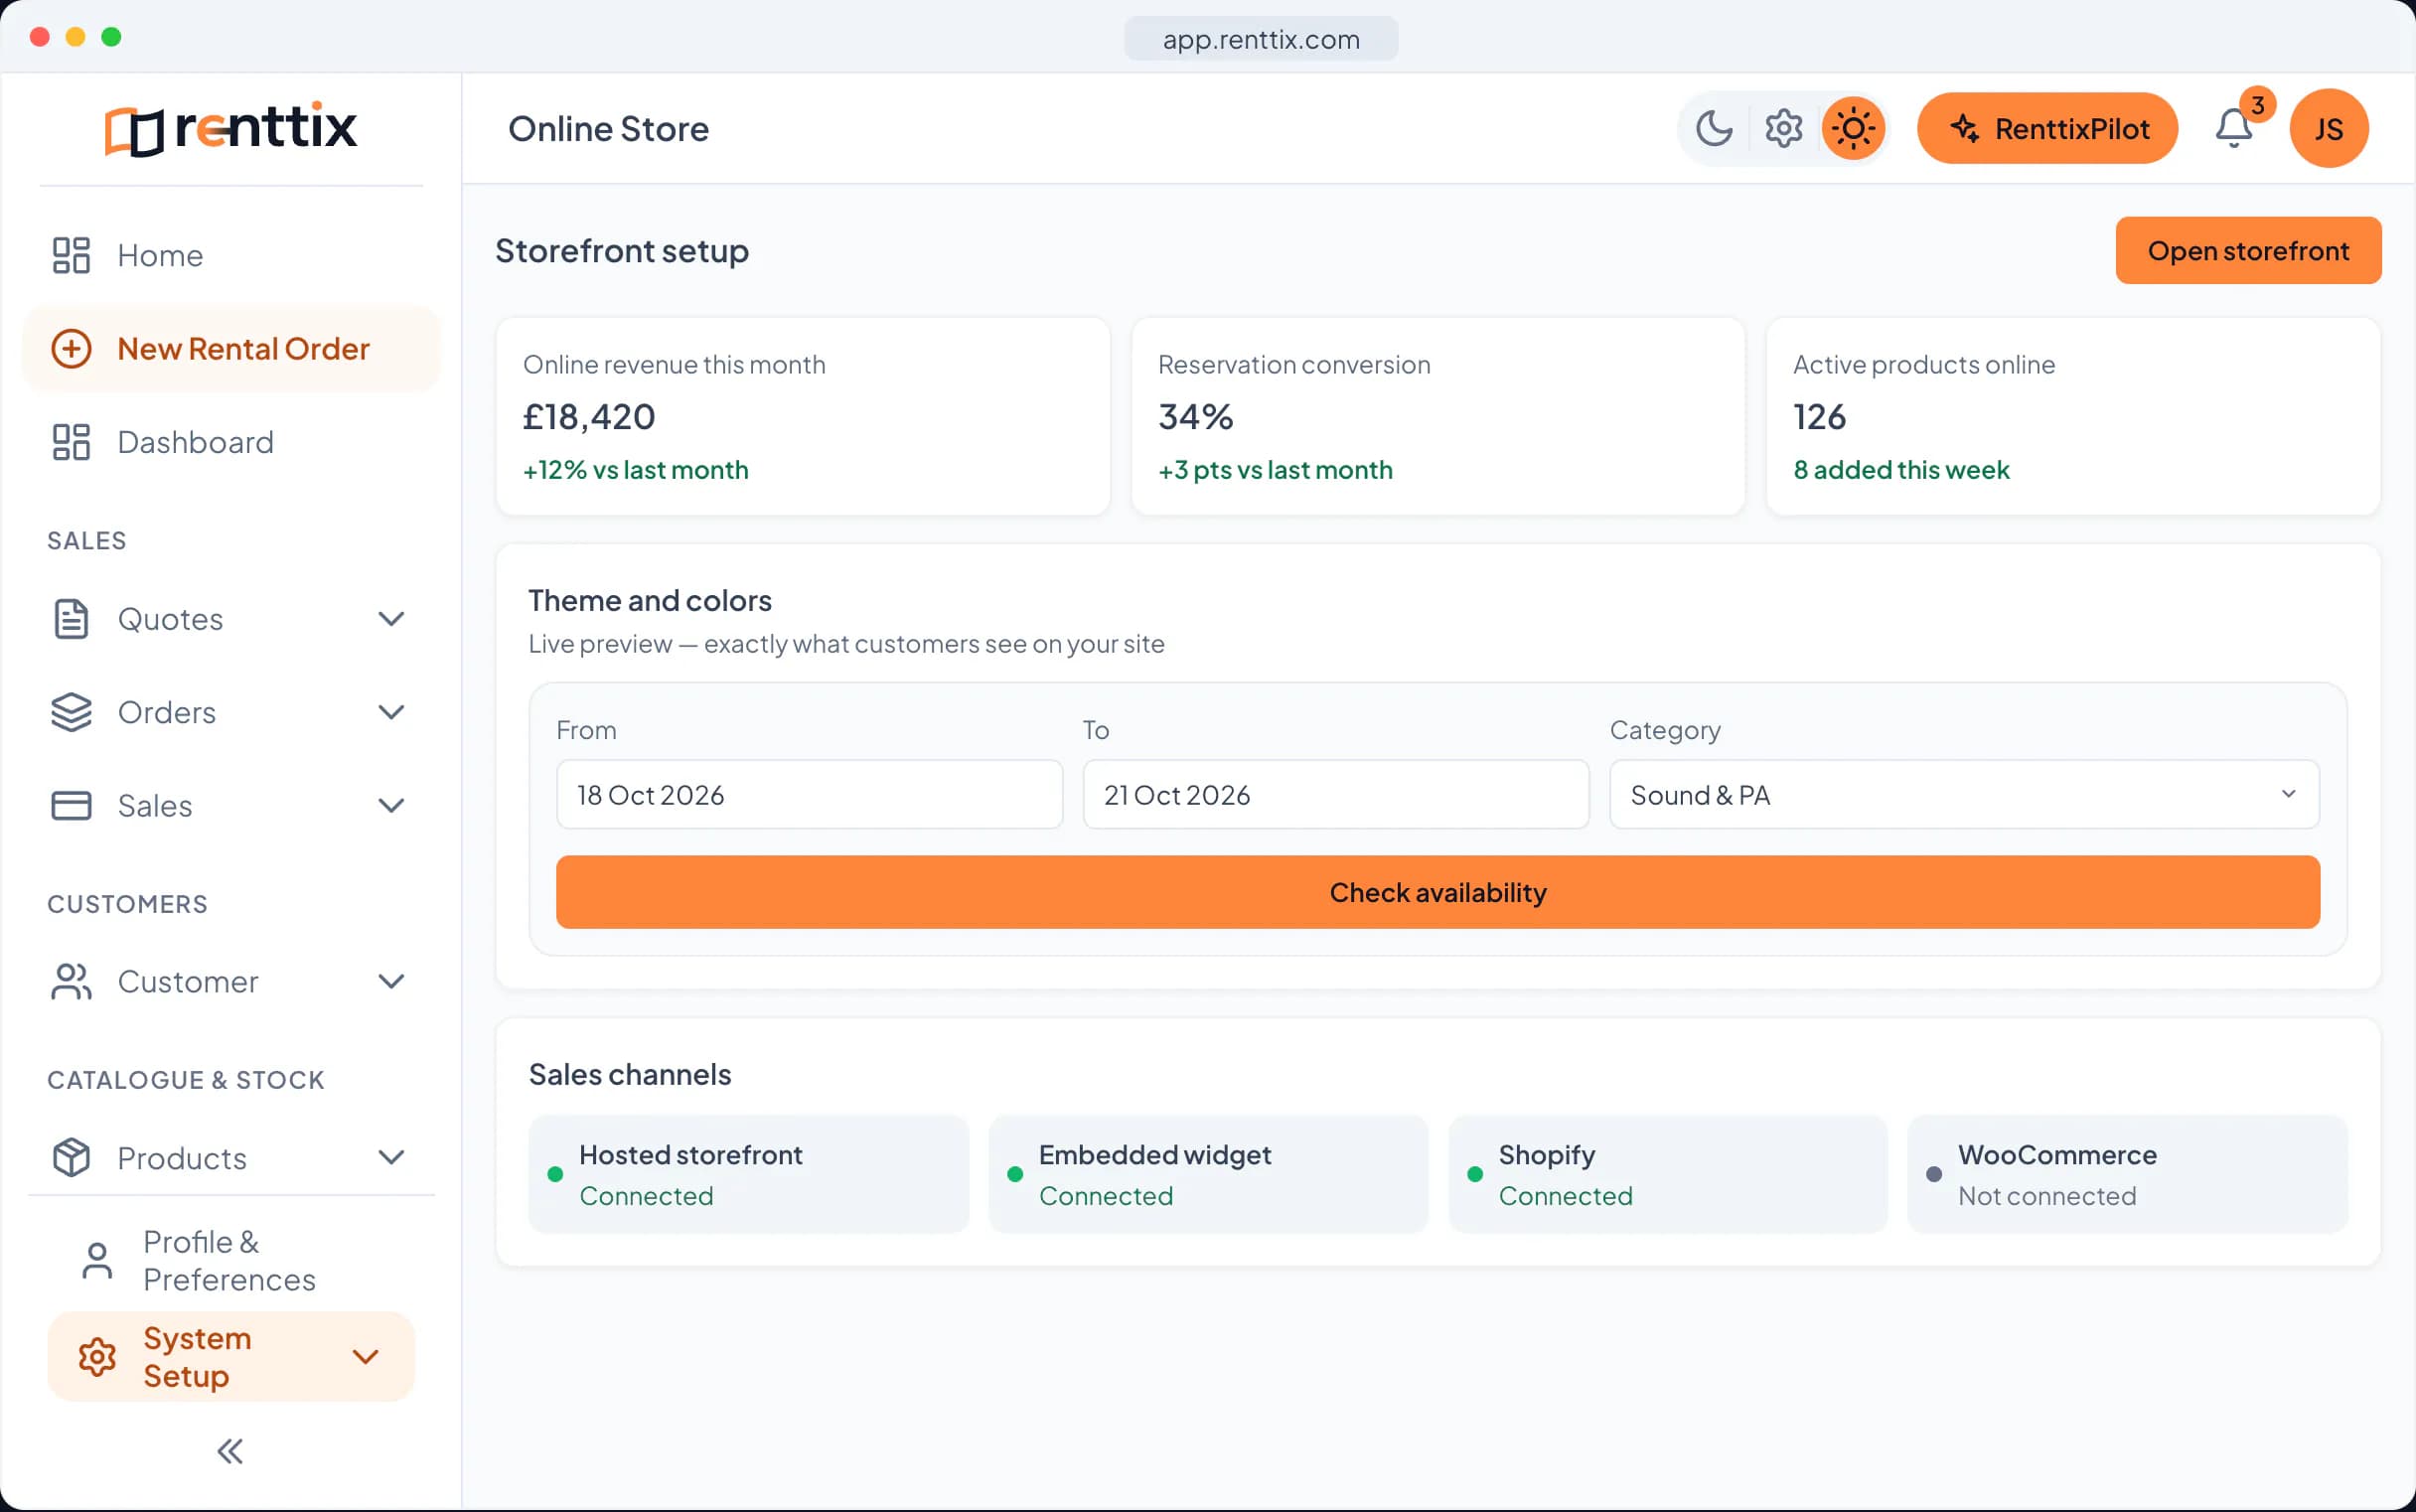Go to Home in the sidebar
2416x1512 pixels.
pyautogui.click(x=231, y=255)
